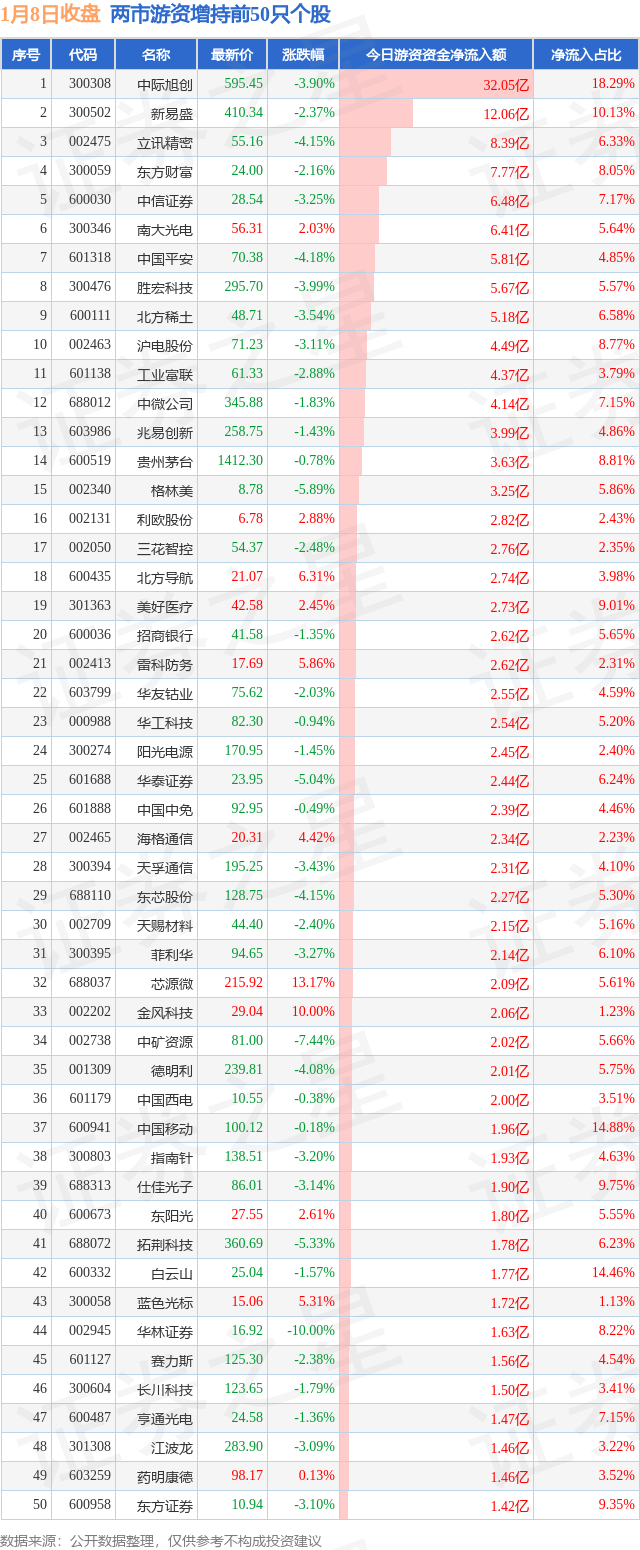Click the 涨跌幅 column header
Viewport: 640px width, 1550px height.
303,55
